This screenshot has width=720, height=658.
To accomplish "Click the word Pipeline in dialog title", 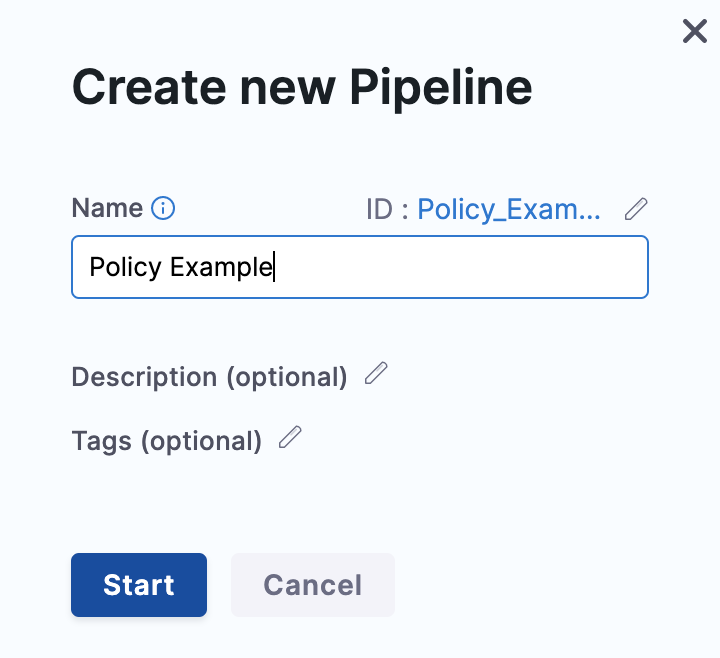I will point(440,87).
